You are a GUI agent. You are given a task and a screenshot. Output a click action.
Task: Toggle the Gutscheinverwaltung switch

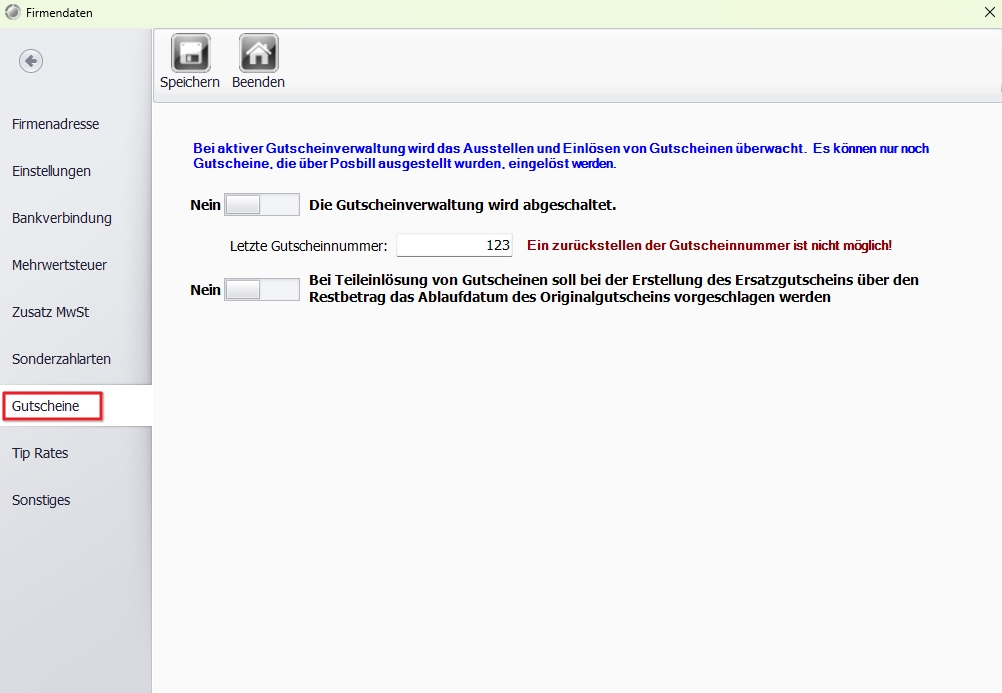tap(262, 205)
